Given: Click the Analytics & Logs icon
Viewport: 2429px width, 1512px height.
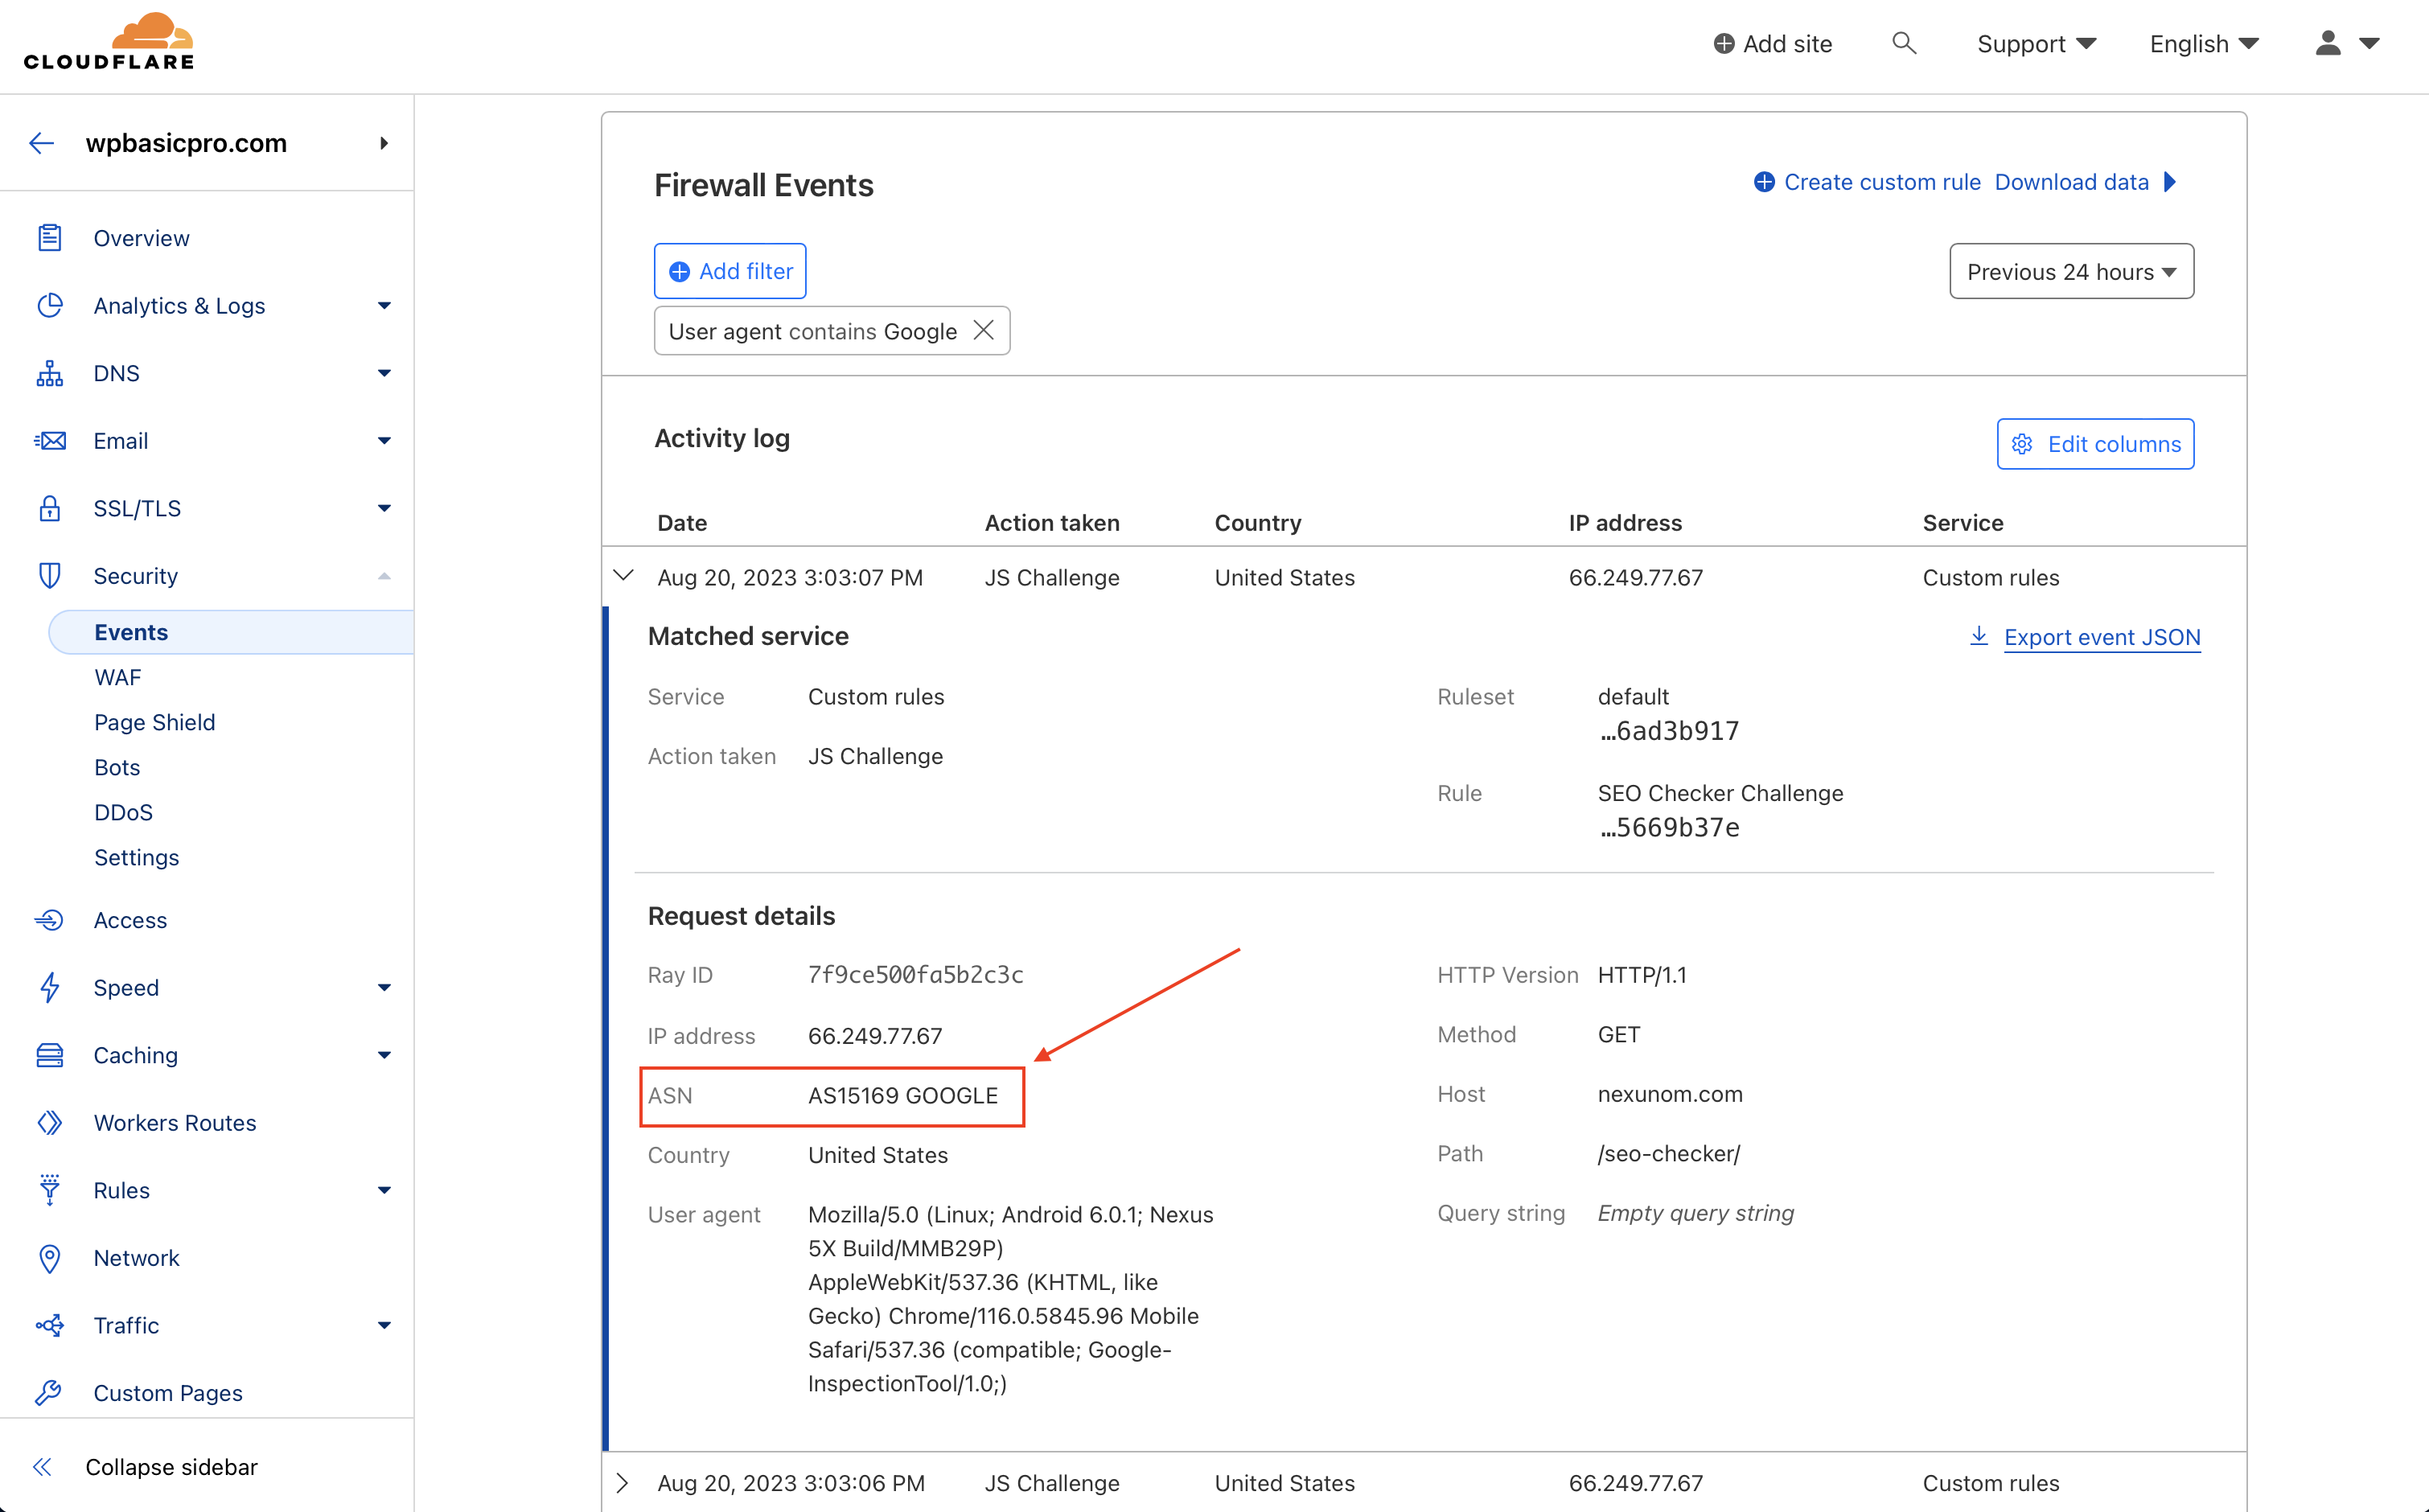Looking at the screenshot, I should tap(51, 306).
